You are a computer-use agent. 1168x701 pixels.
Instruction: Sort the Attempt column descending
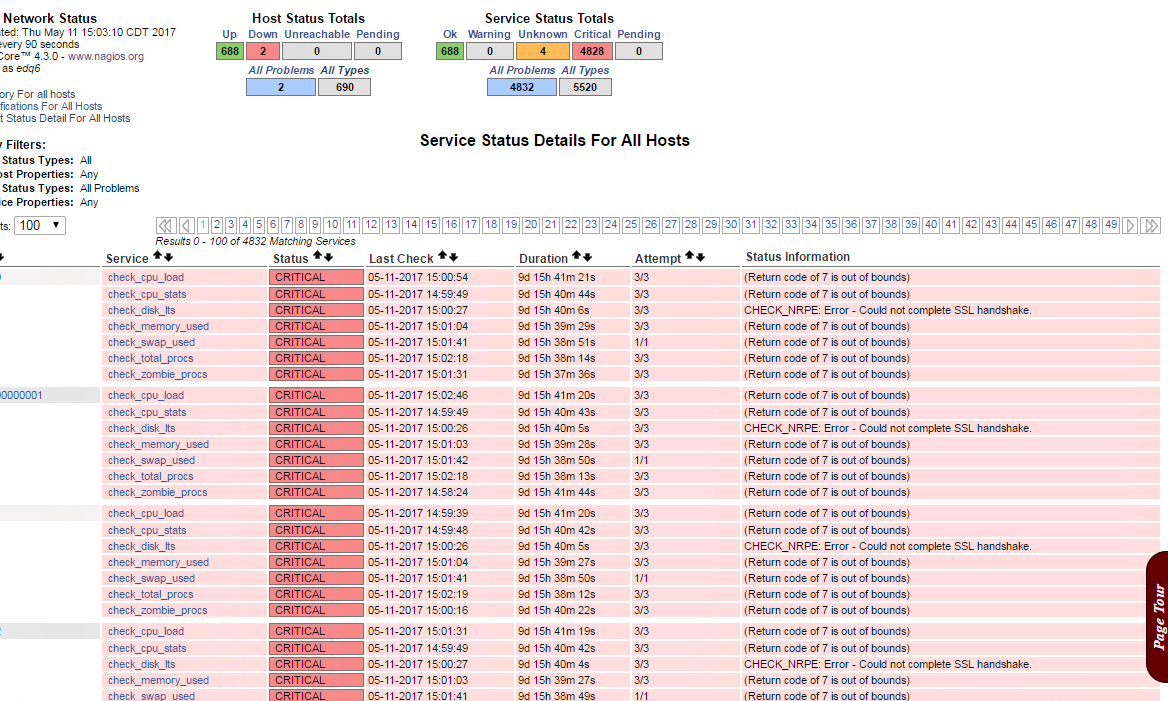[x=701, y=257]
